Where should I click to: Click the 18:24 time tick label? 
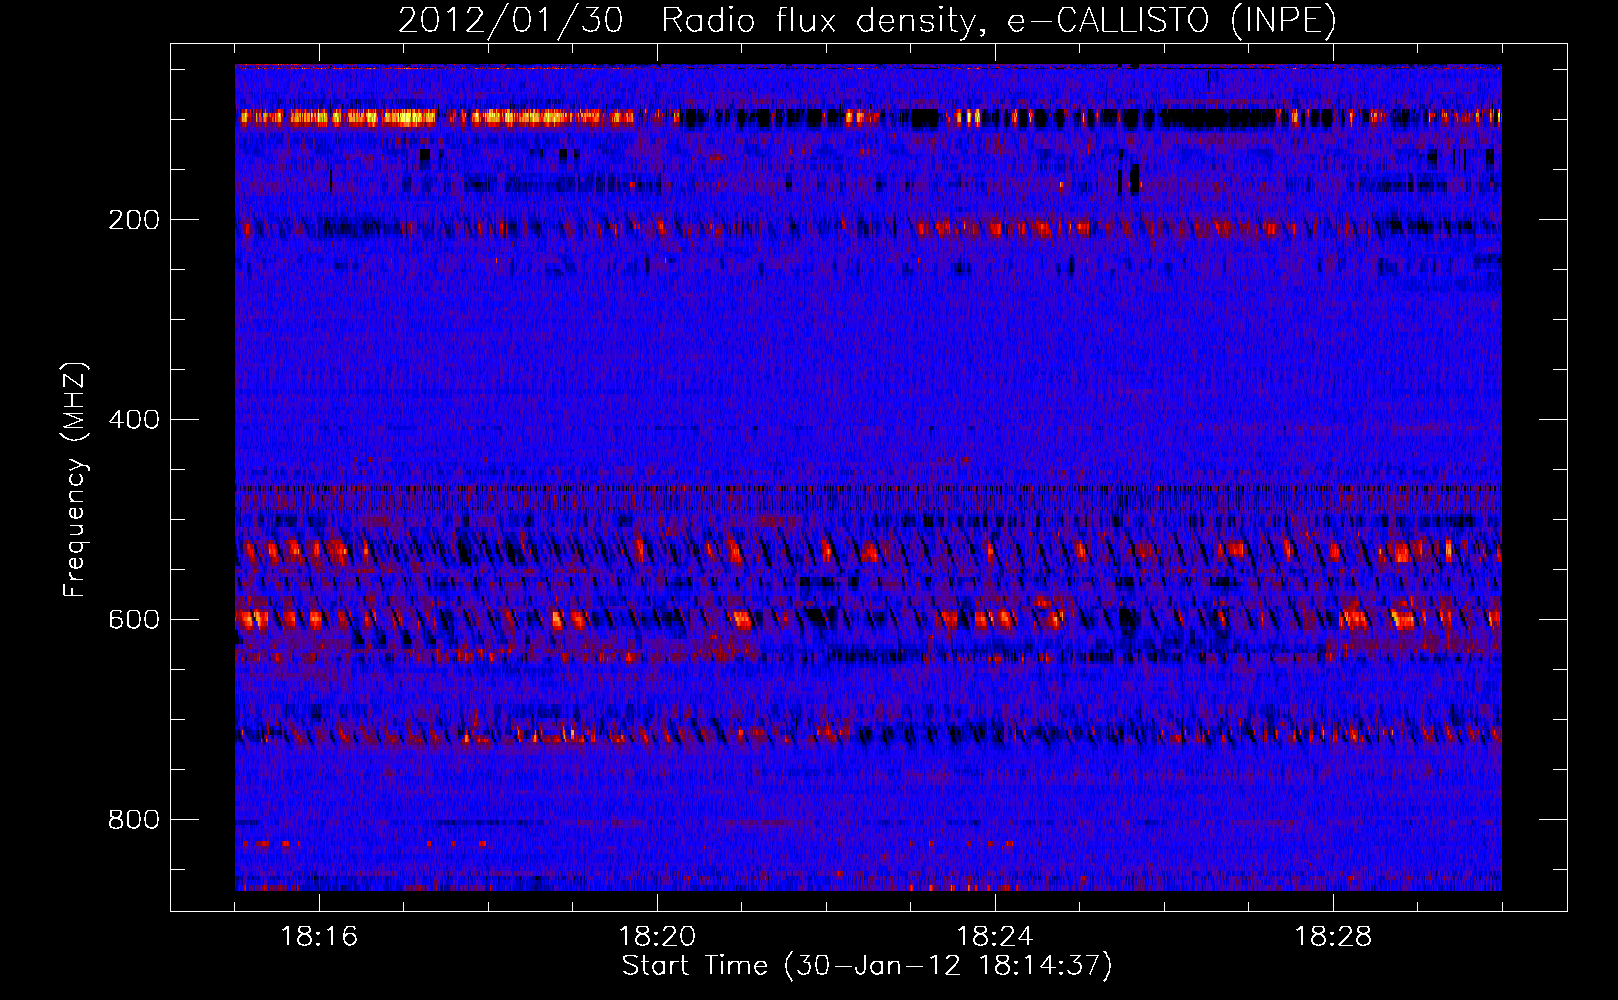995,937
